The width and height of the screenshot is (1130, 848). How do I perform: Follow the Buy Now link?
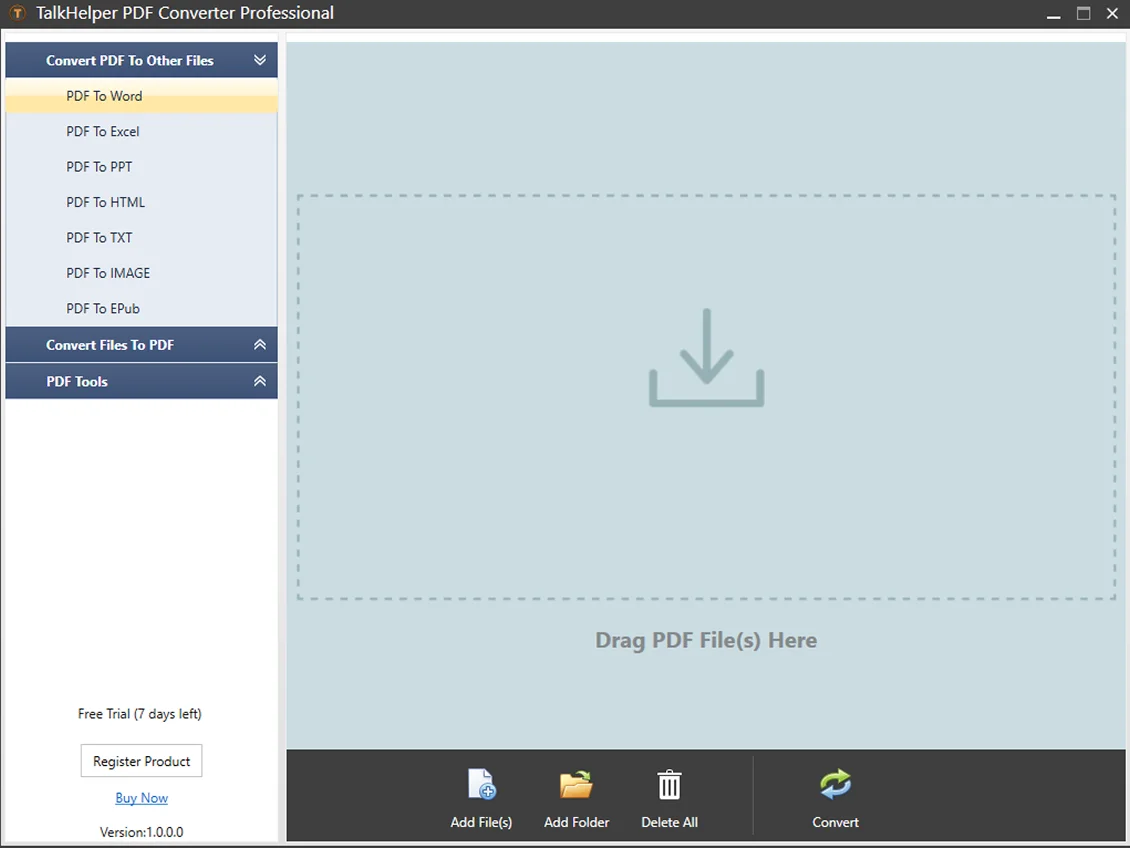(x=141, y=798)
